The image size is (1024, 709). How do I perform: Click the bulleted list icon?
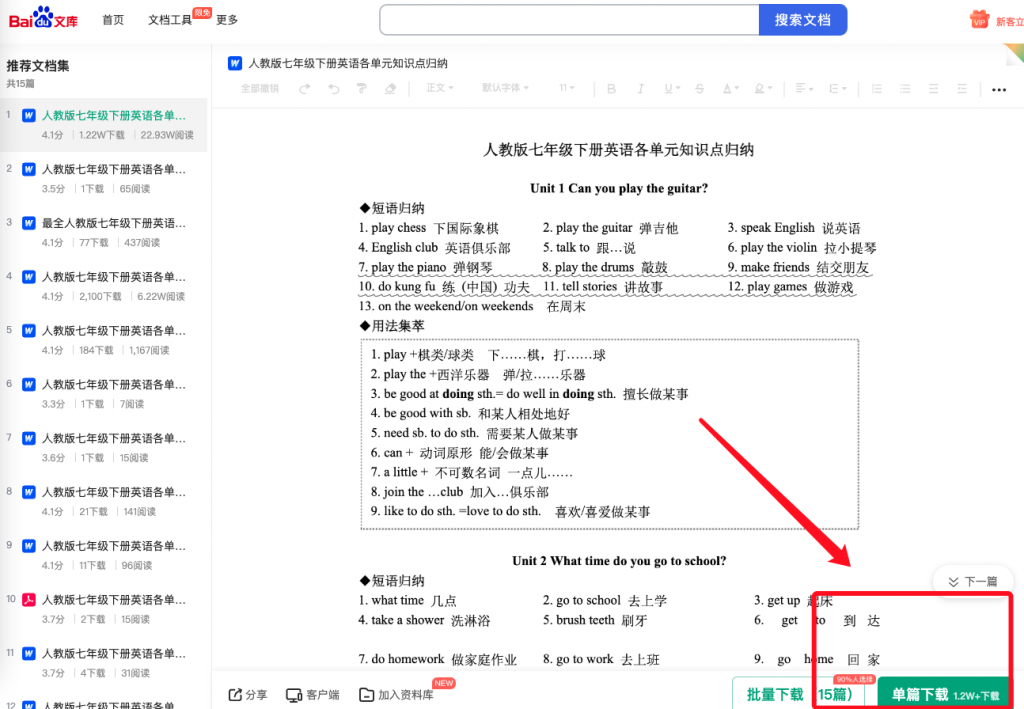904,88
